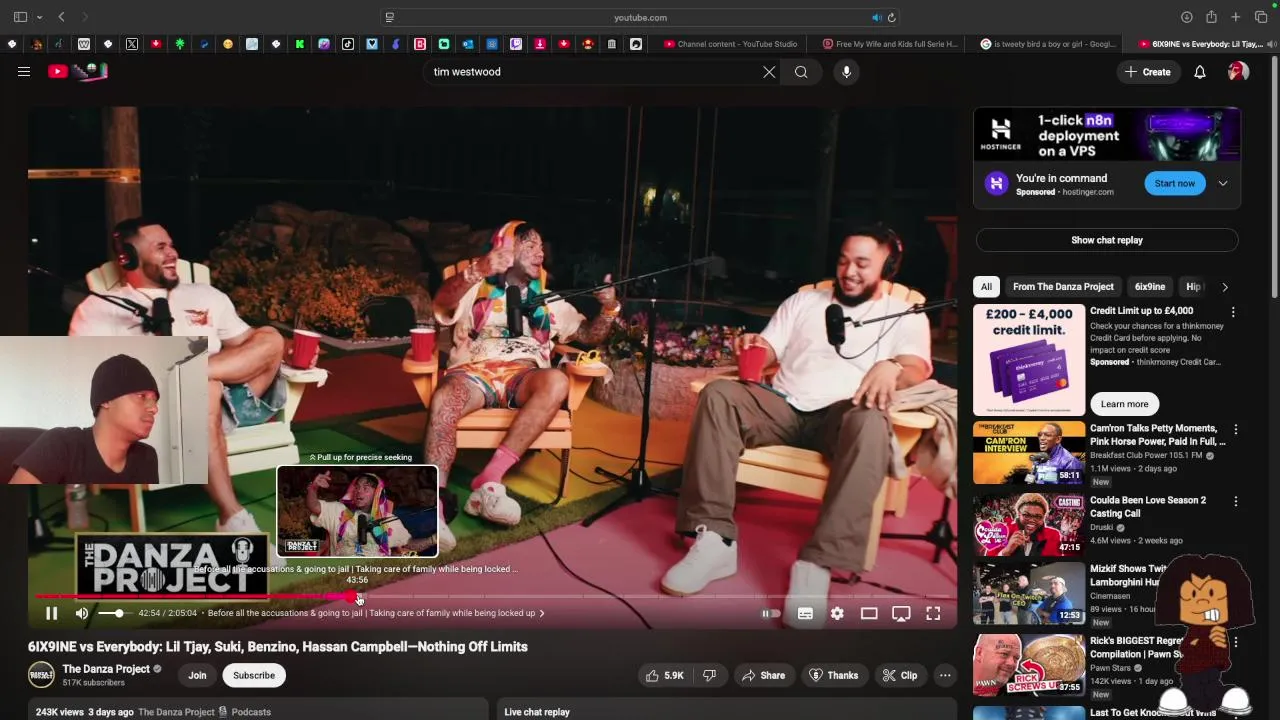Open Cam'ron Talks Petty Moments video thumbnail
1280x720 pixels.
(x=1029, y=452)
